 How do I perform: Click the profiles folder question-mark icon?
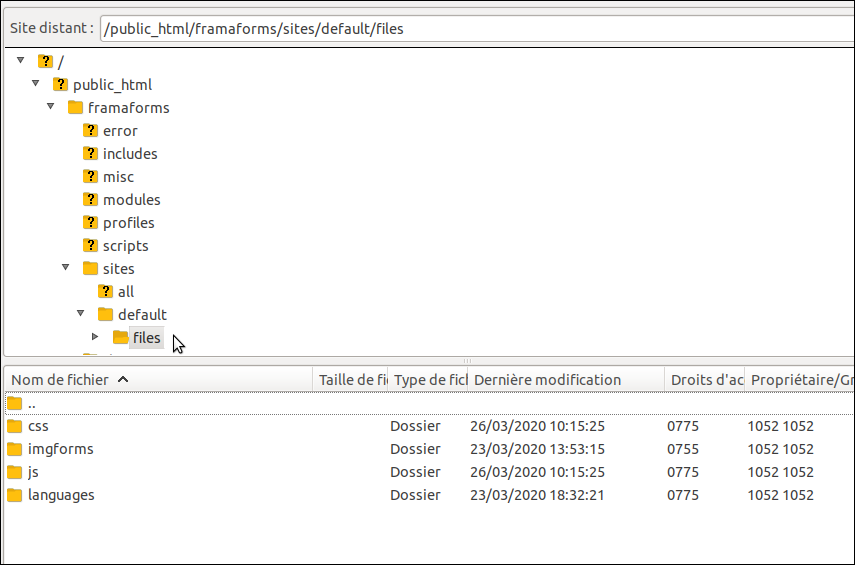91,222
